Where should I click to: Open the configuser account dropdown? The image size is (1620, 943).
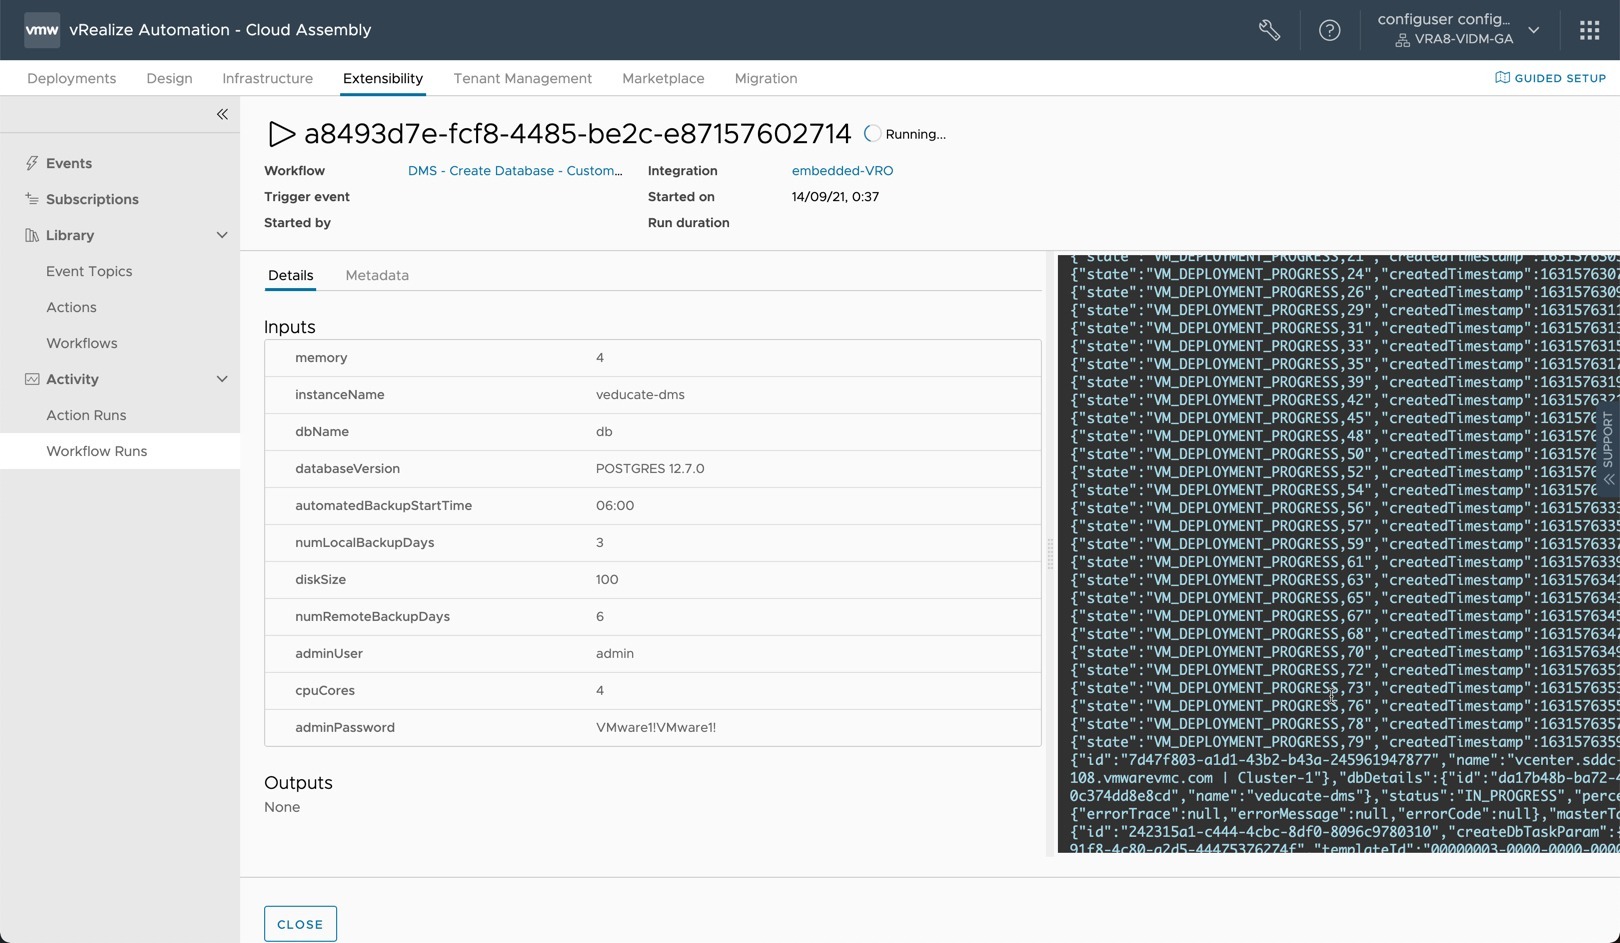(x=1533, y=30)
